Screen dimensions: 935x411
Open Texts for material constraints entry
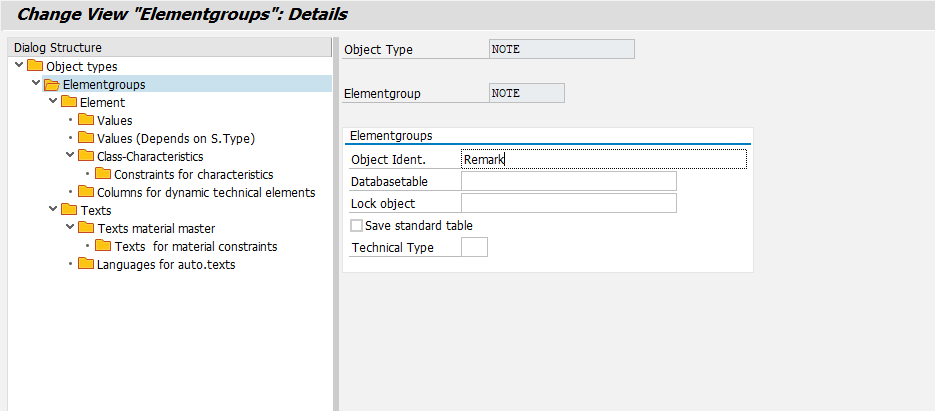pos(195,246)
